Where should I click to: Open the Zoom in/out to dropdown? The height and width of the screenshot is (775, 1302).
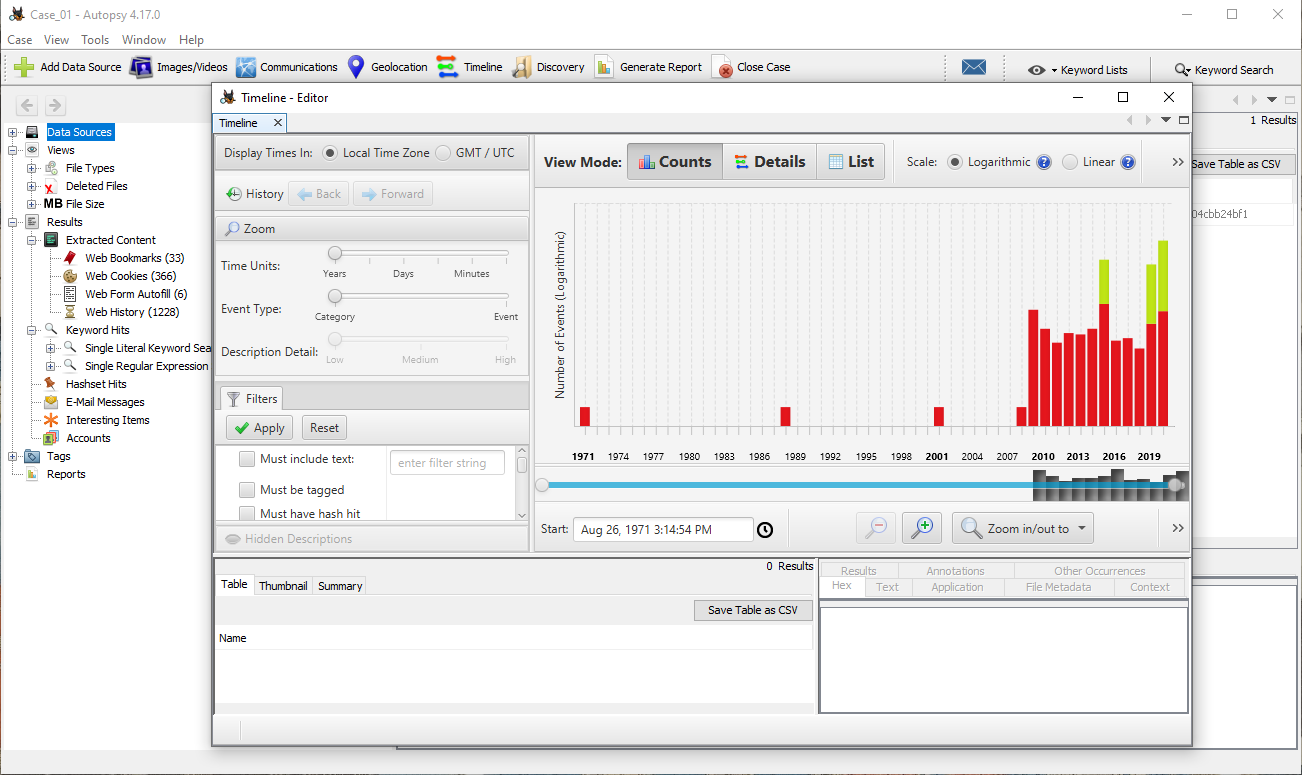point(1022,528)
